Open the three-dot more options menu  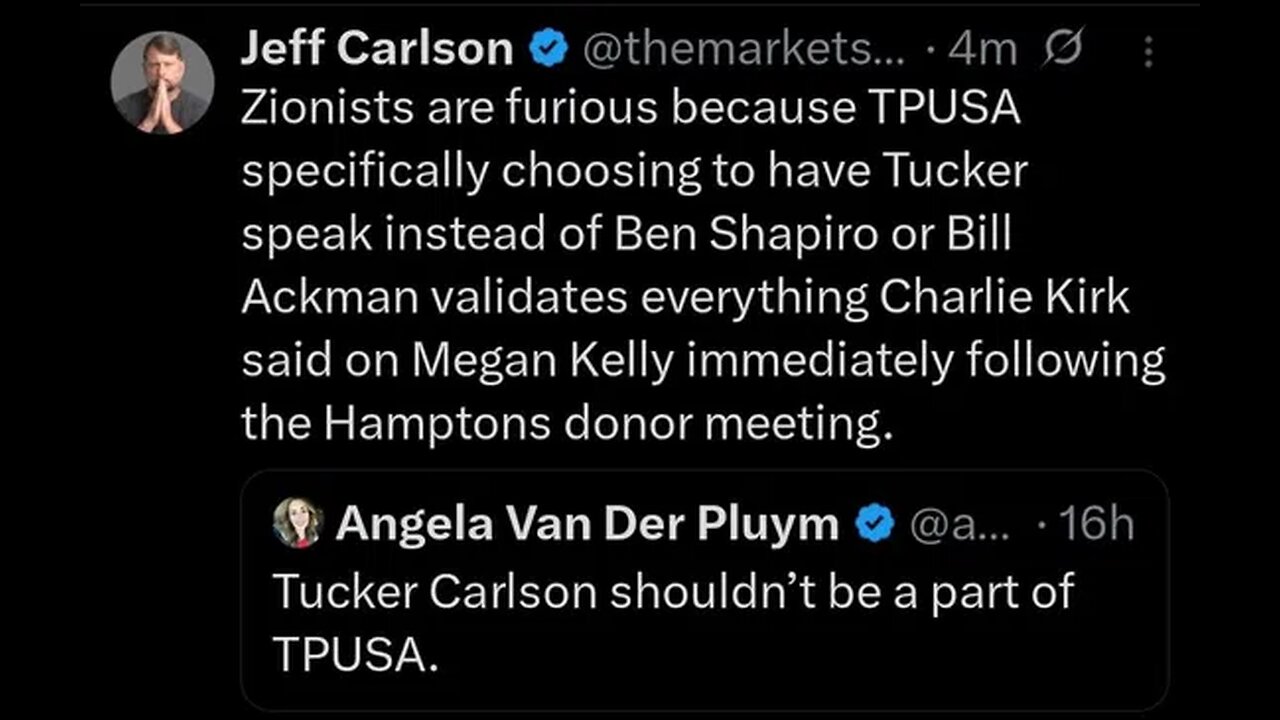tap(1147, 50)
